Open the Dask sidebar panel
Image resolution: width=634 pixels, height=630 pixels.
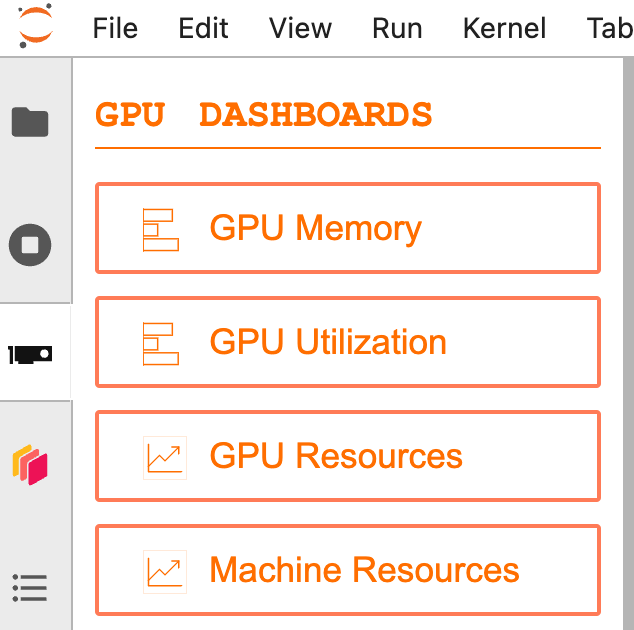tap(30, 466)
